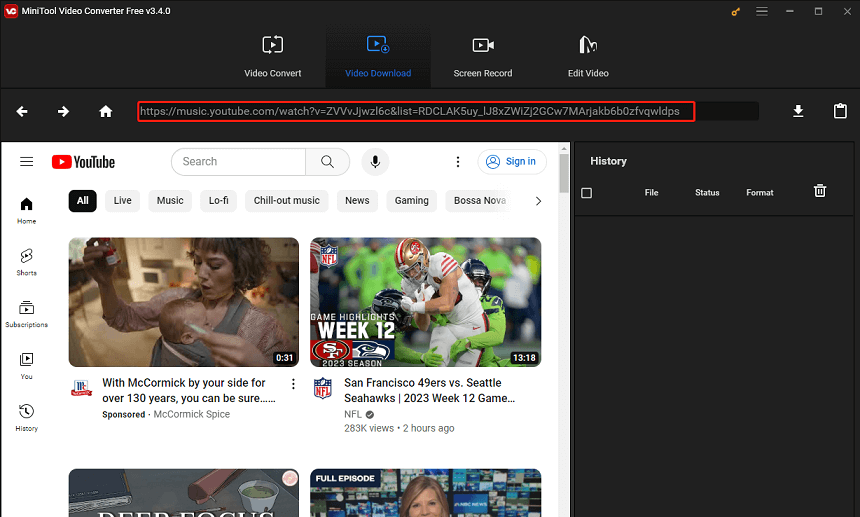Screen dimensions: 860x517
Task: Click the File column header
Action: pyautogui.click(x=651, y=192)
